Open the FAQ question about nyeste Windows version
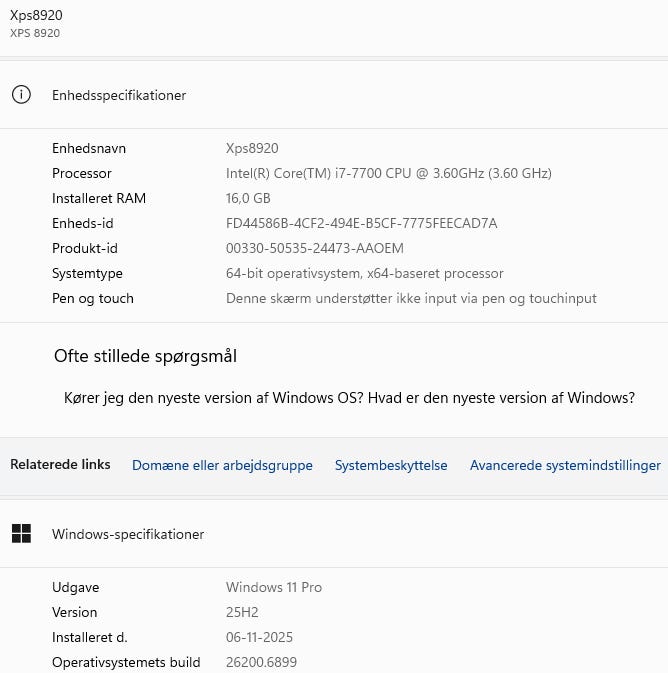Viewport: 668px width, 673px height. 349,397
